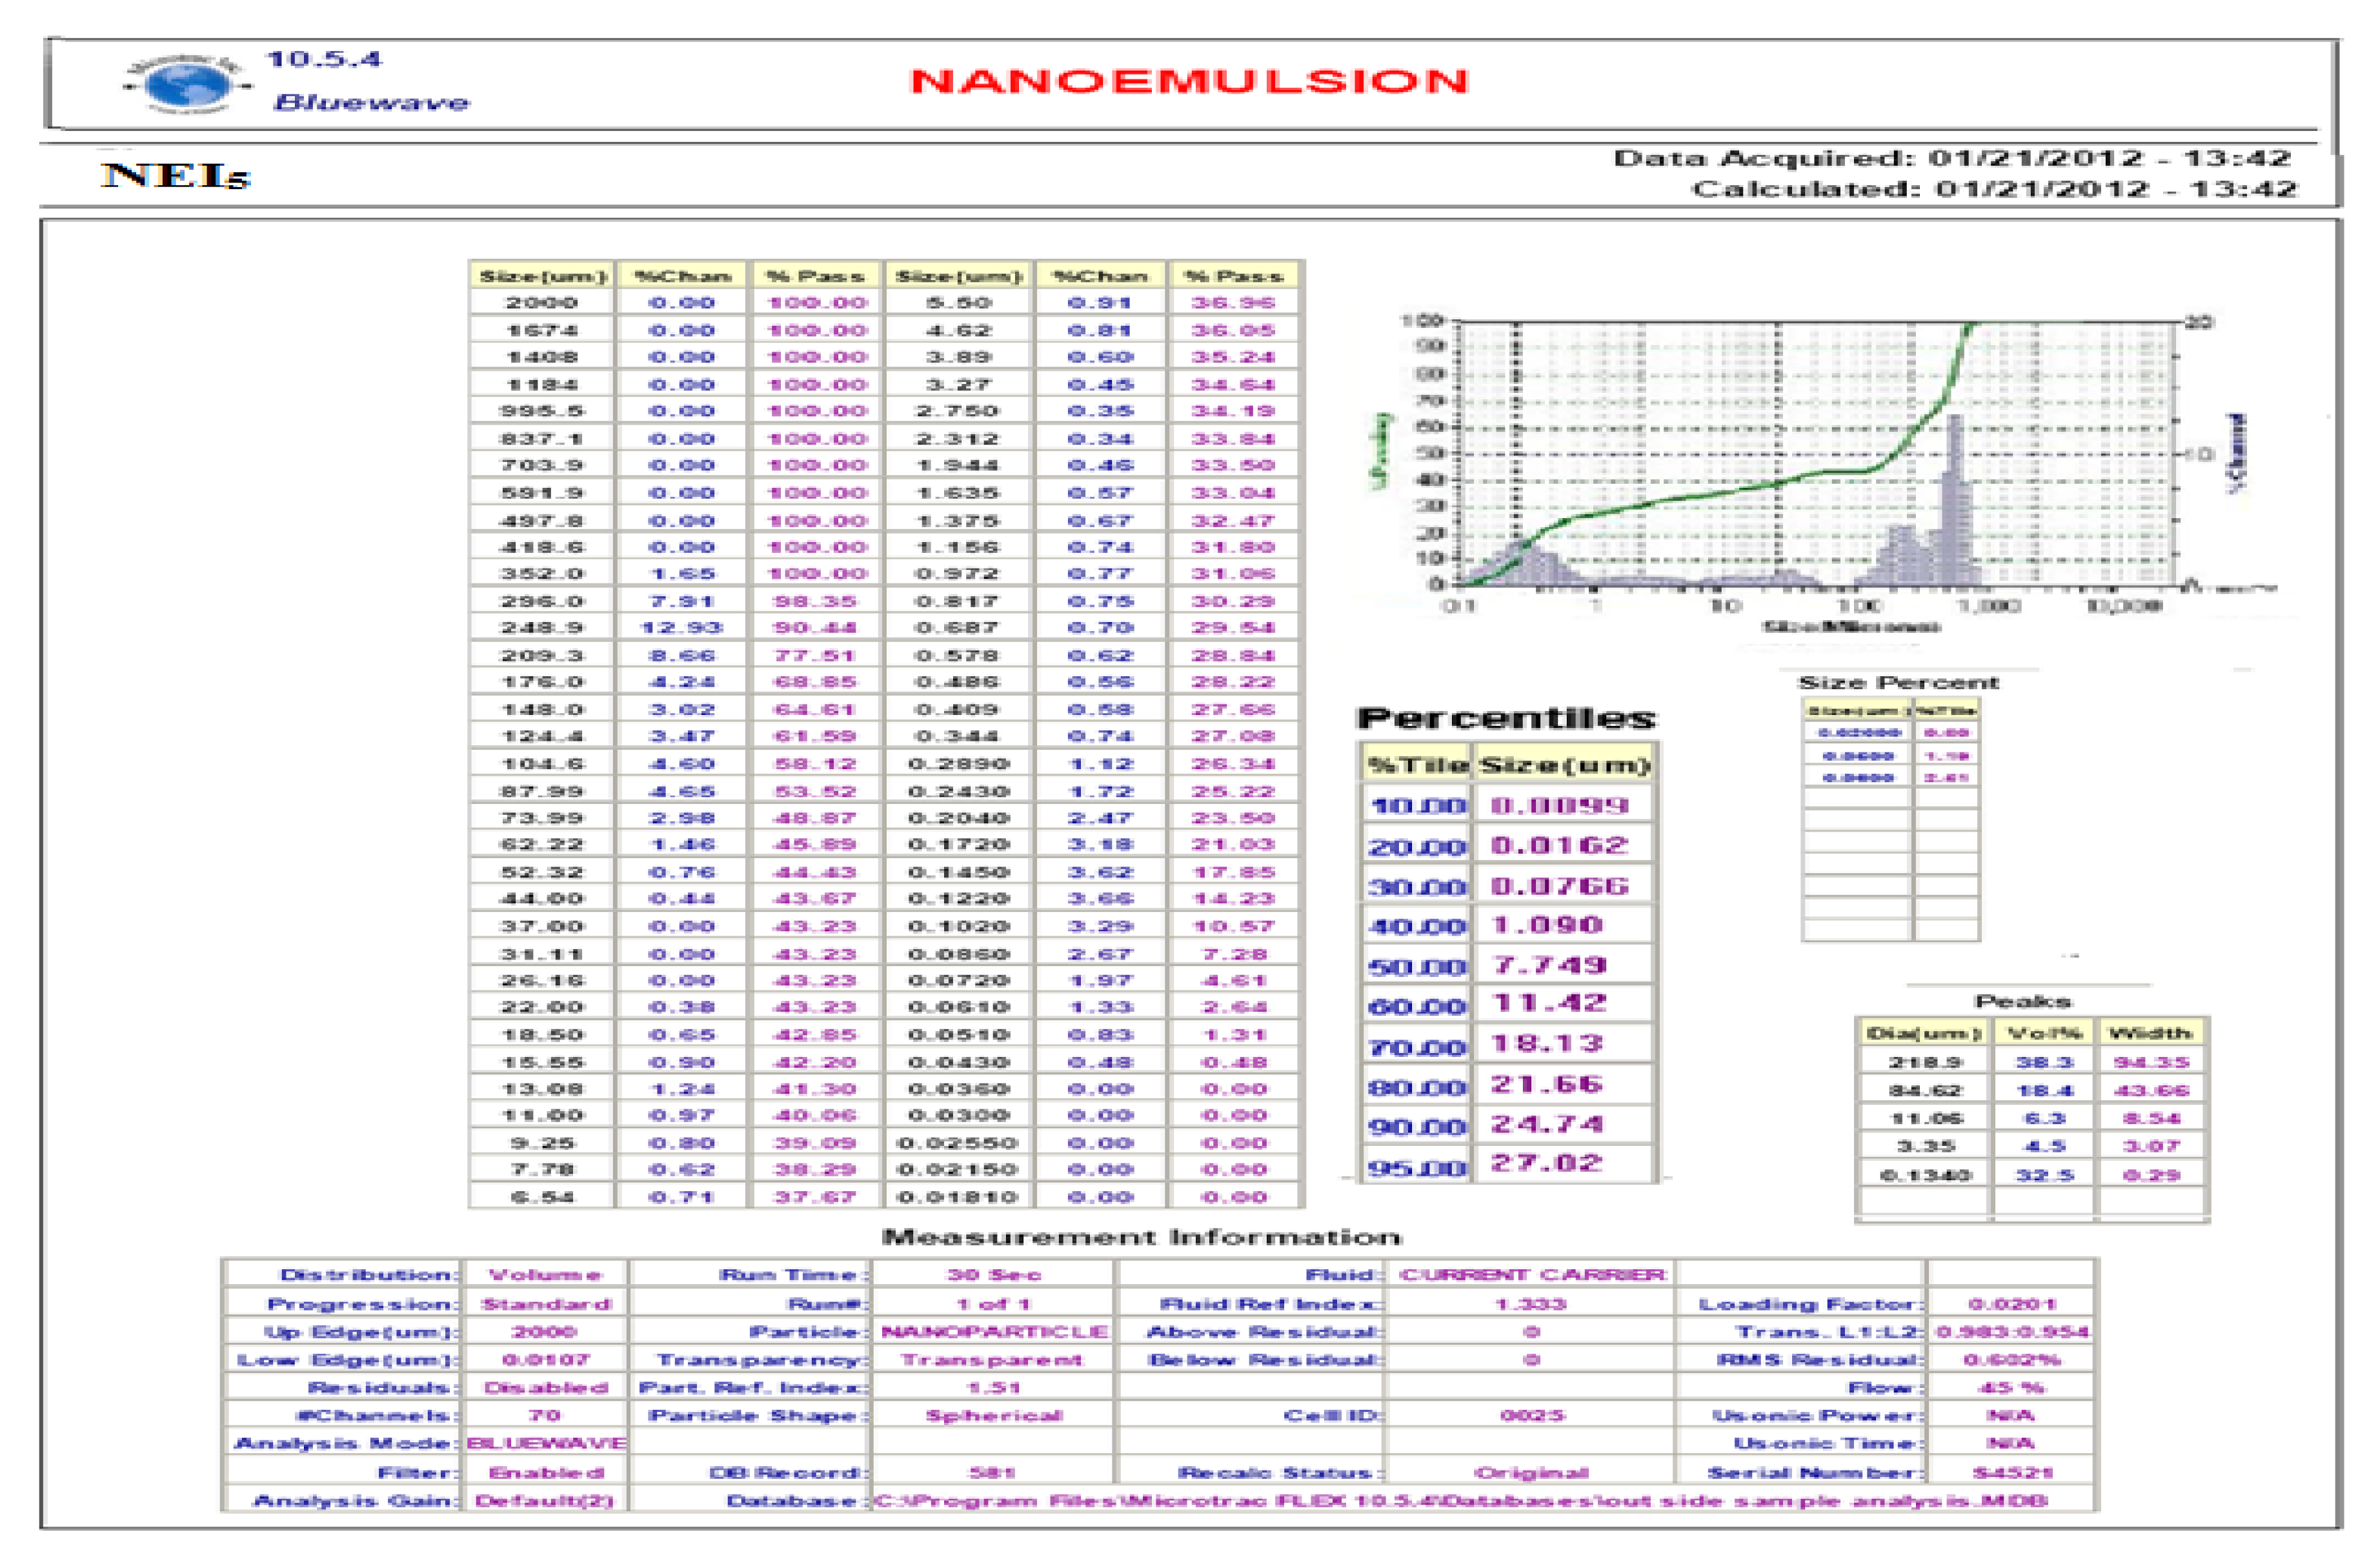This screenshot has height=1568, width=2378.
Task: Click the Peaks Dia(um) column header
Action: tap(1923, 1032)
